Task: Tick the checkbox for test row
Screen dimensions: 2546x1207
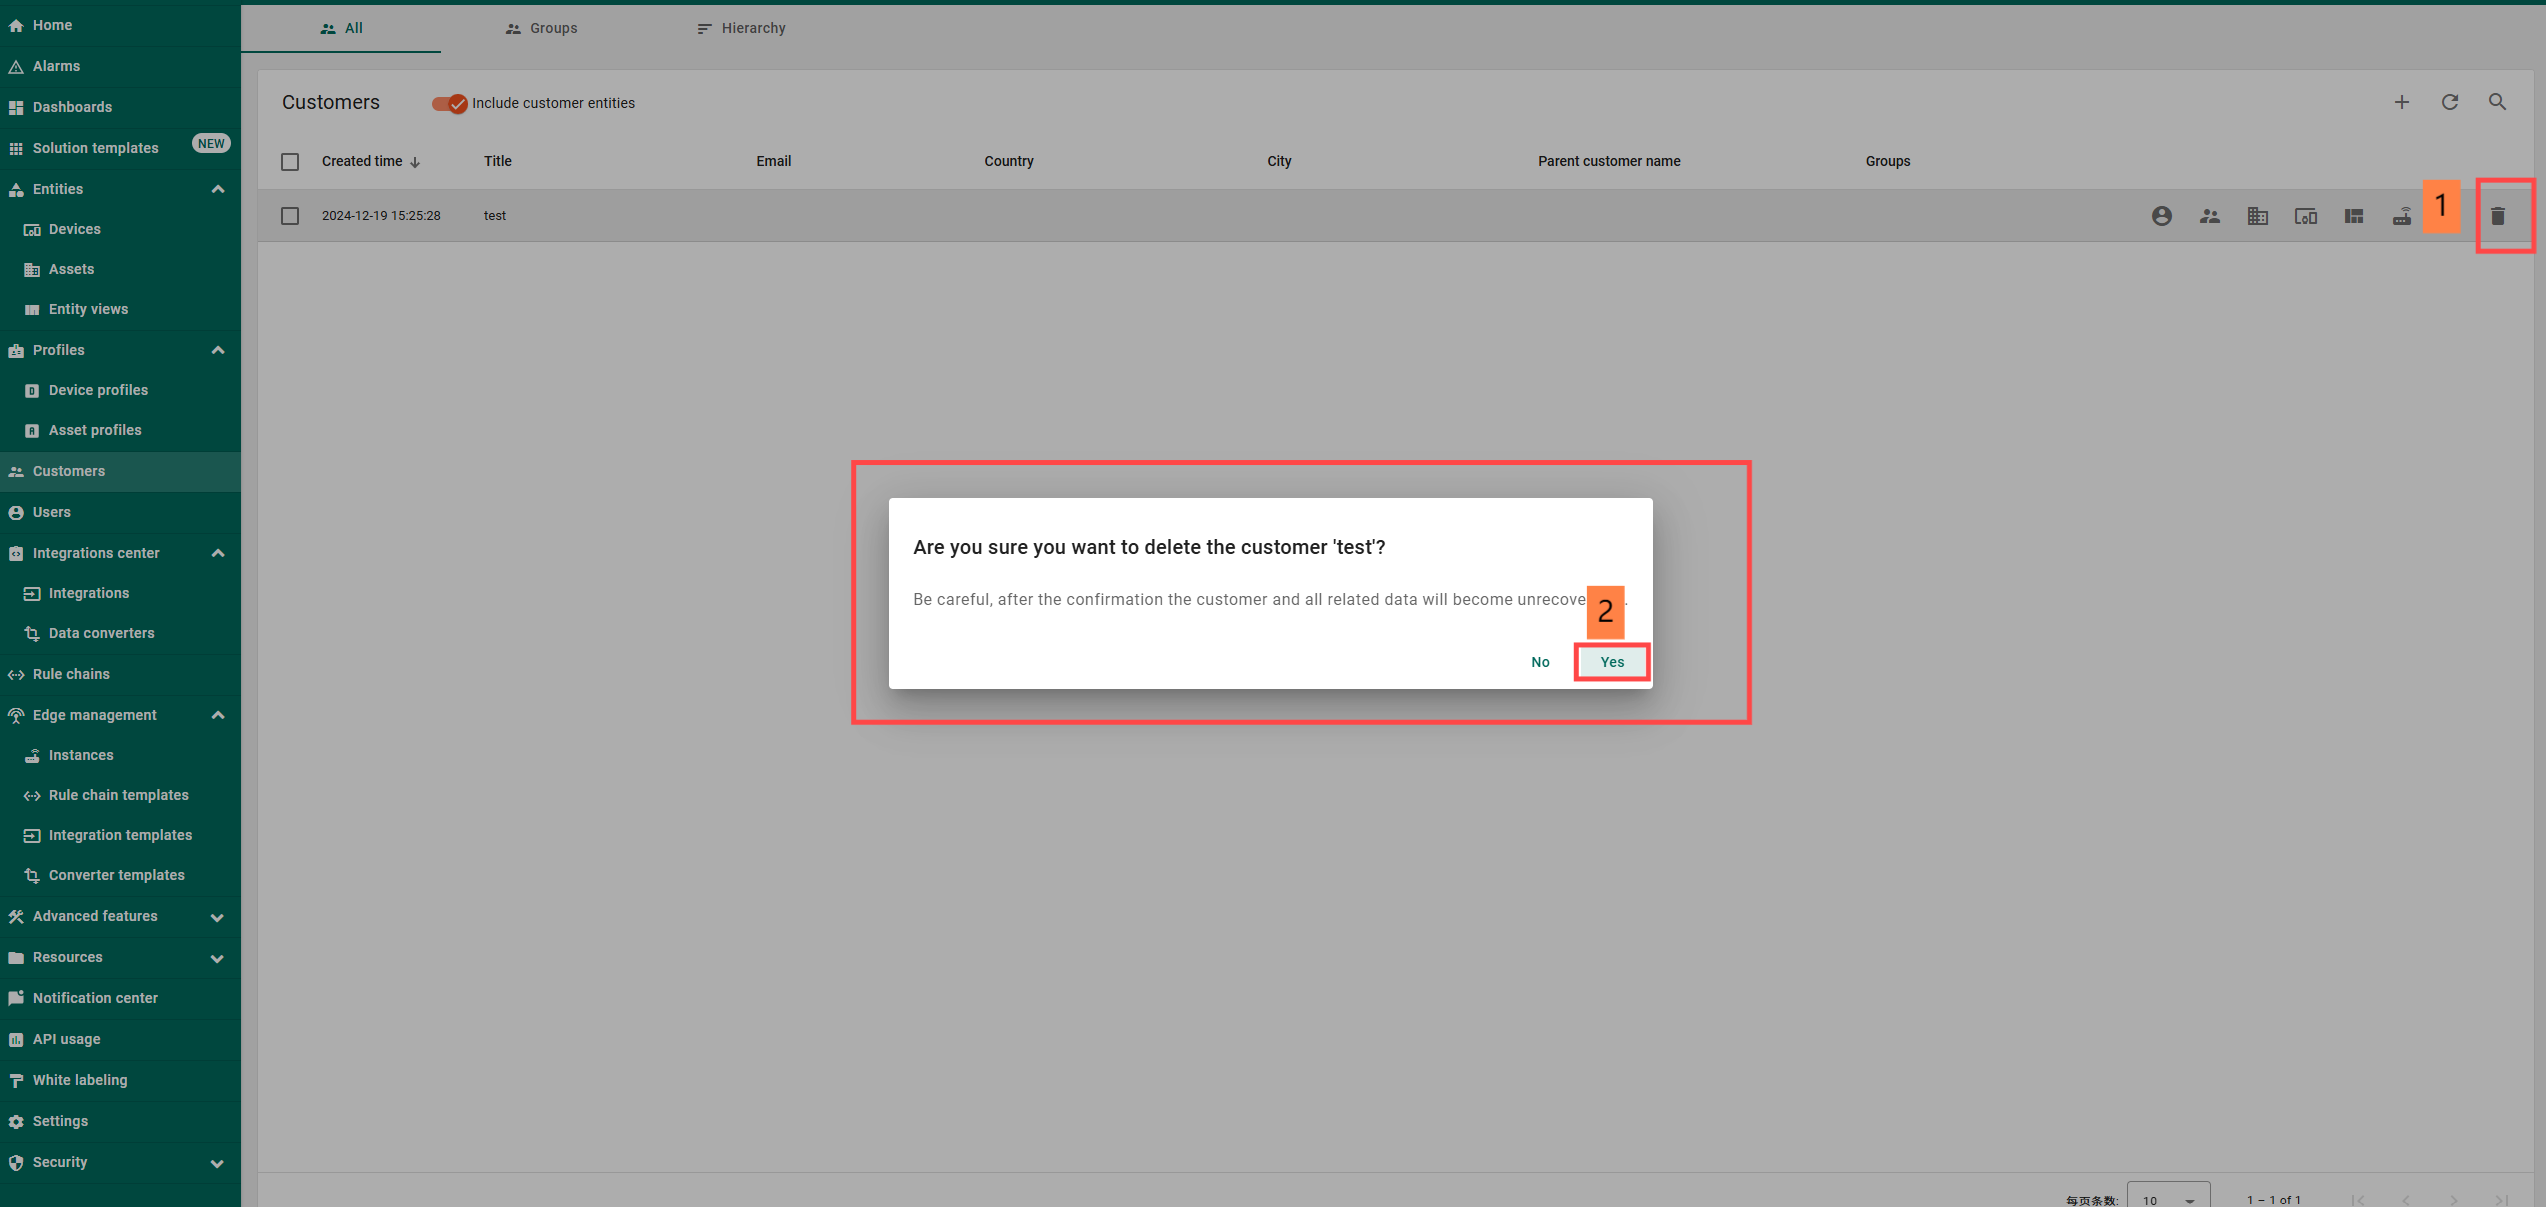Action: coord(290,216)
